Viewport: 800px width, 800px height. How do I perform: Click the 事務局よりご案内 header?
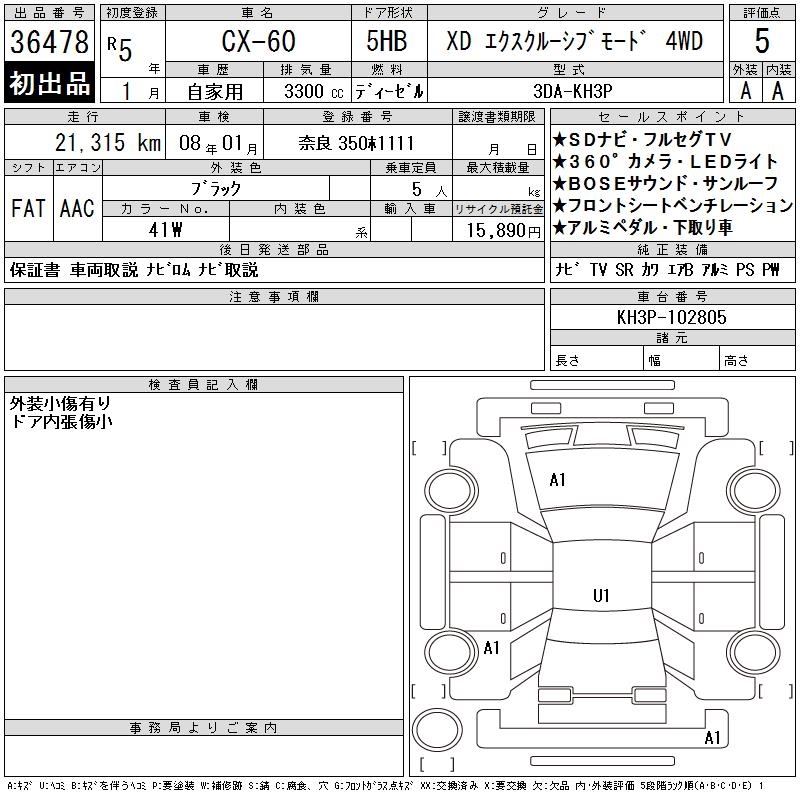(204, 728)
